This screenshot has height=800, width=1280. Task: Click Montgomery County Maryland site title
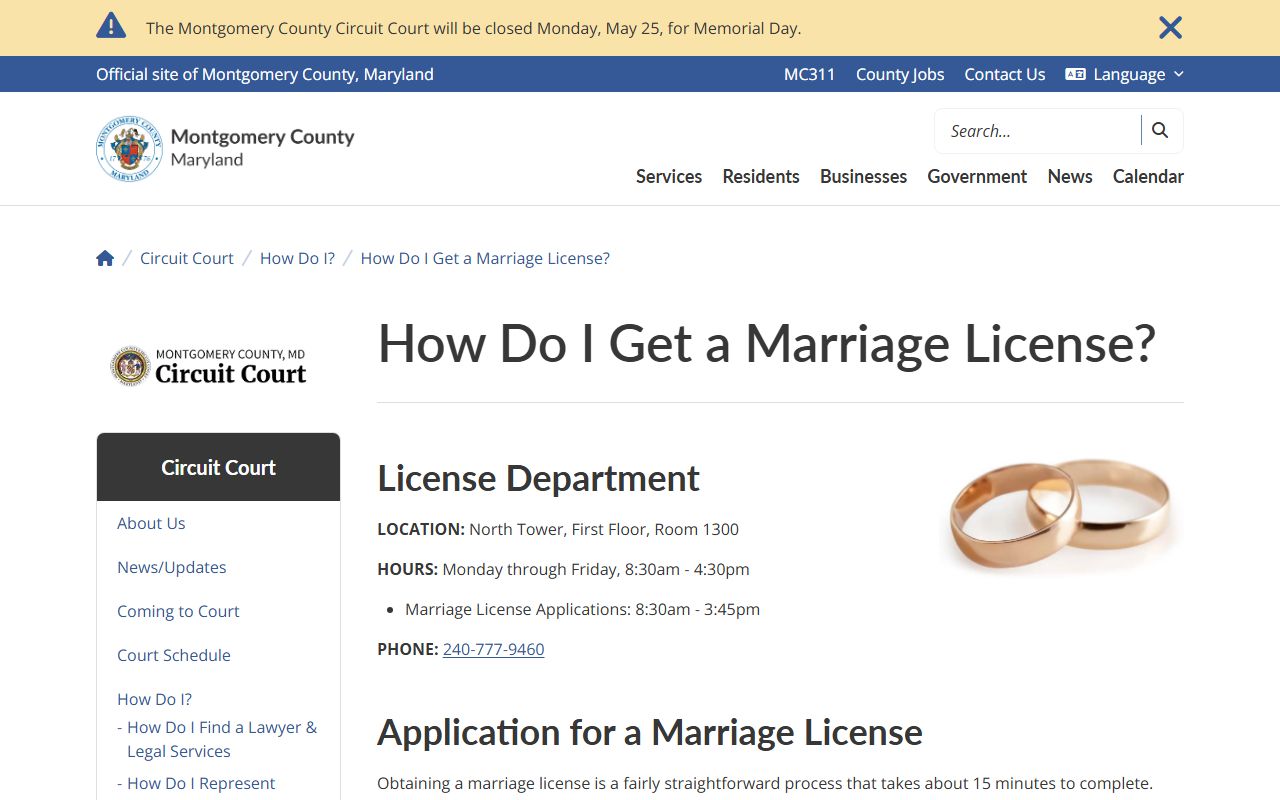point(262,147)
